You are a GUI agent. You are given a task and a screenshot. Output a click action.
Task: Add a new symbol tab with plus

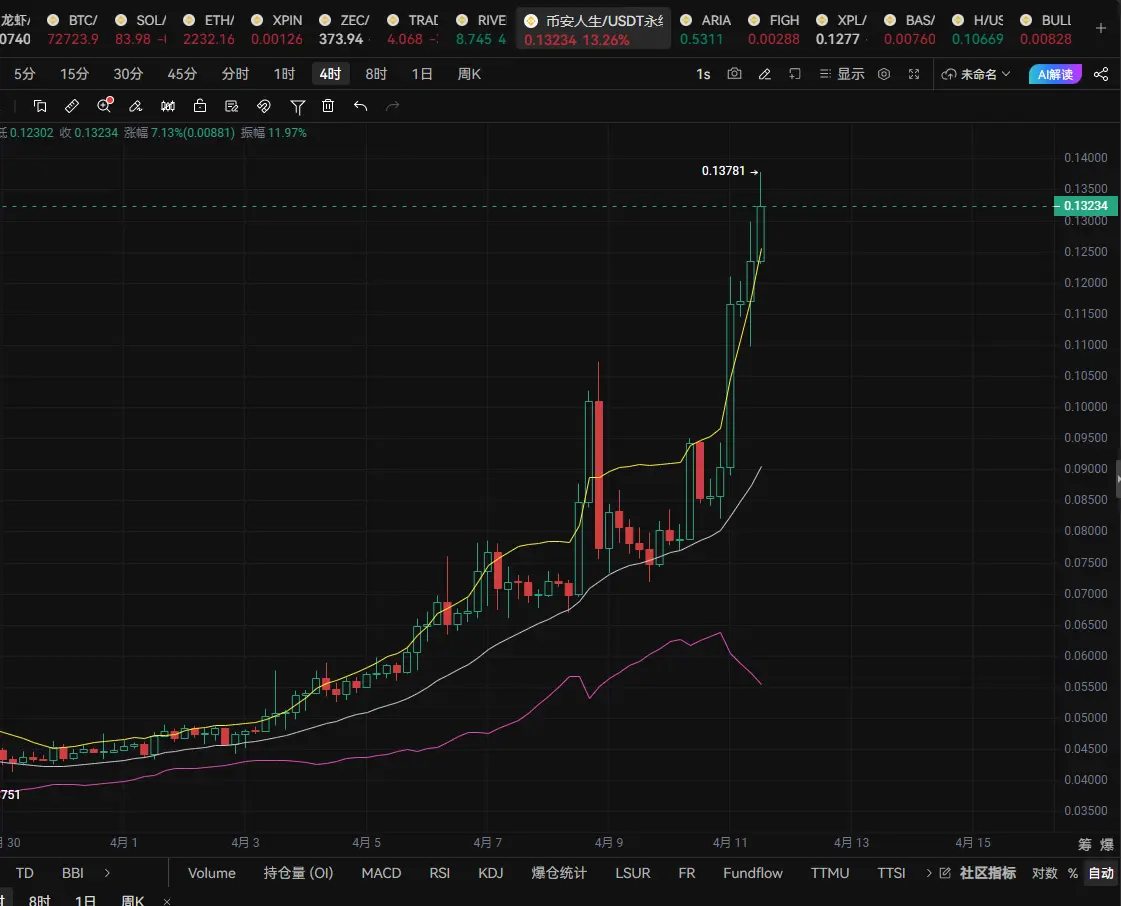[1101, 28]
